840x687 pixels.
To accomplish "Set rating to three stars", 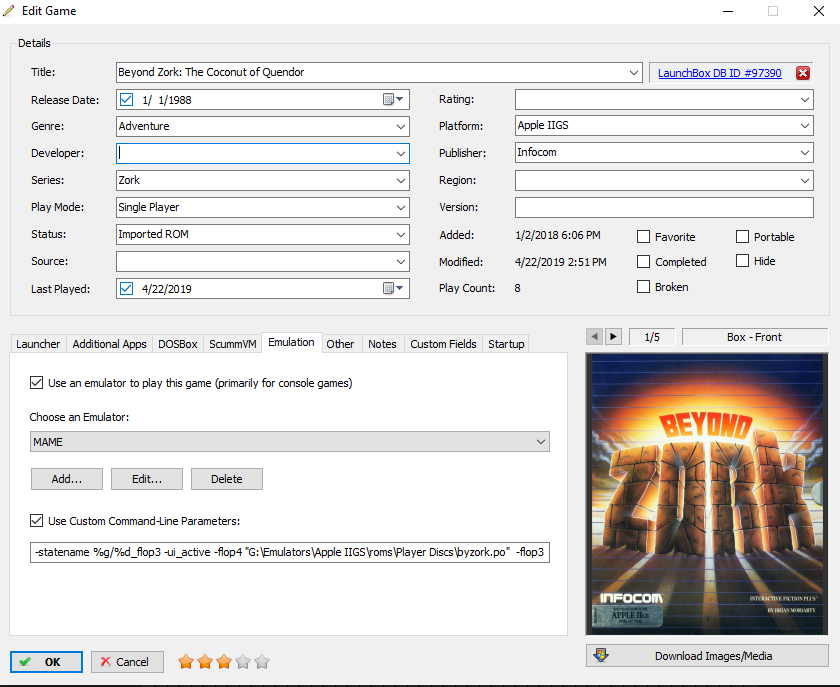I will pos(224,662).
